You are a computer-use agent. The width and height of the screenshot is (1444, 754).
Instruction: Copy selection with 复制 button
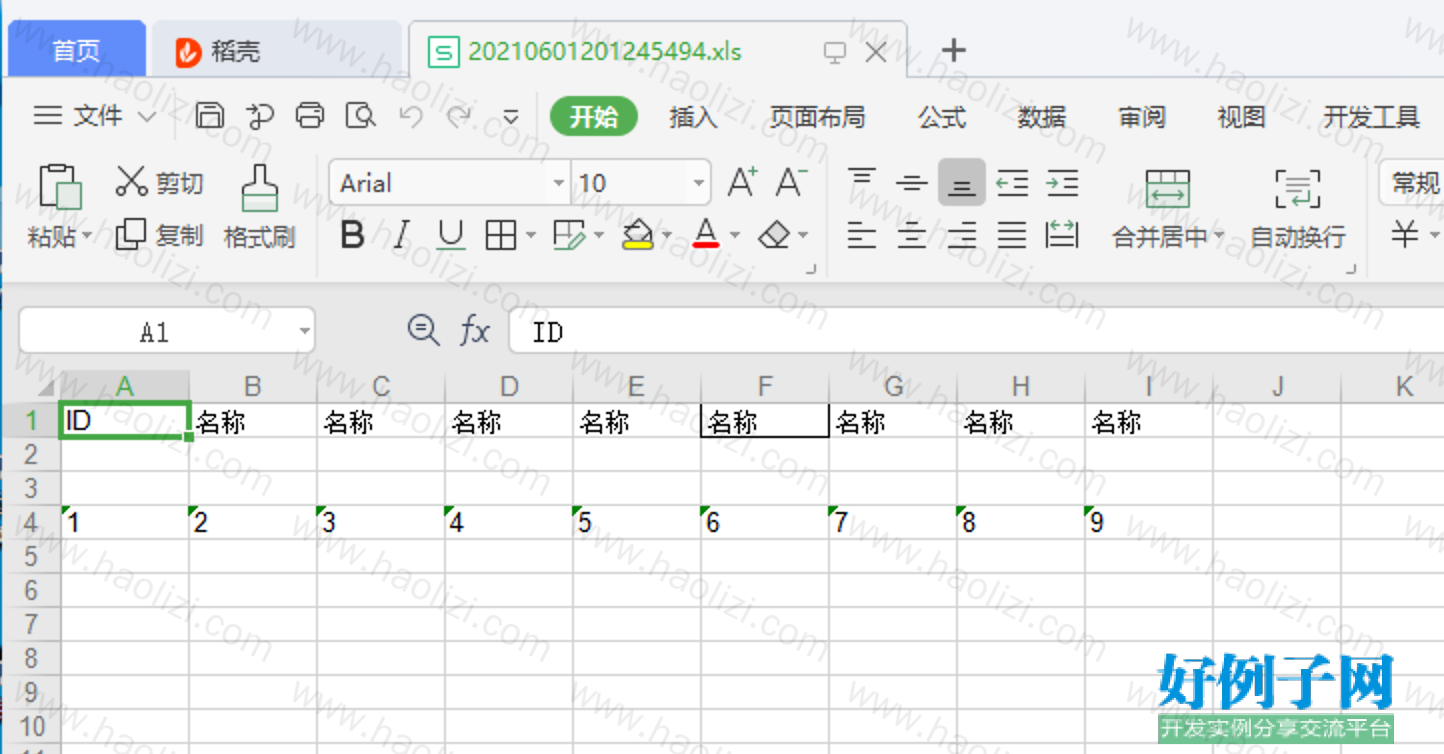(x=159, y=236)
